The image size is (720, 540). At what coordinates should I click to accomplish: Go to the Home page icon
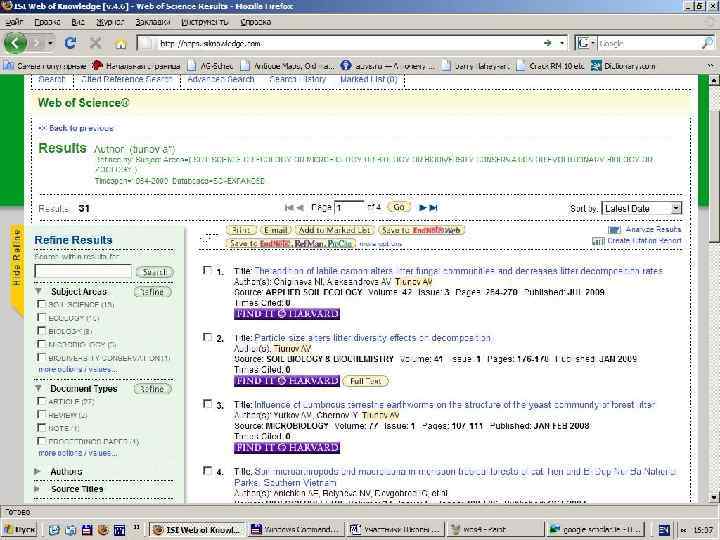click(121, 44)
